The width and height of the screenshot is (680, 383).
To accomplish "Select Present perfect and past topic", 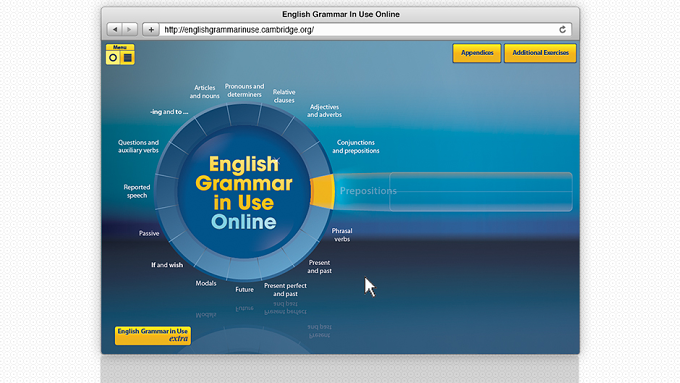I will click(285, 289).
